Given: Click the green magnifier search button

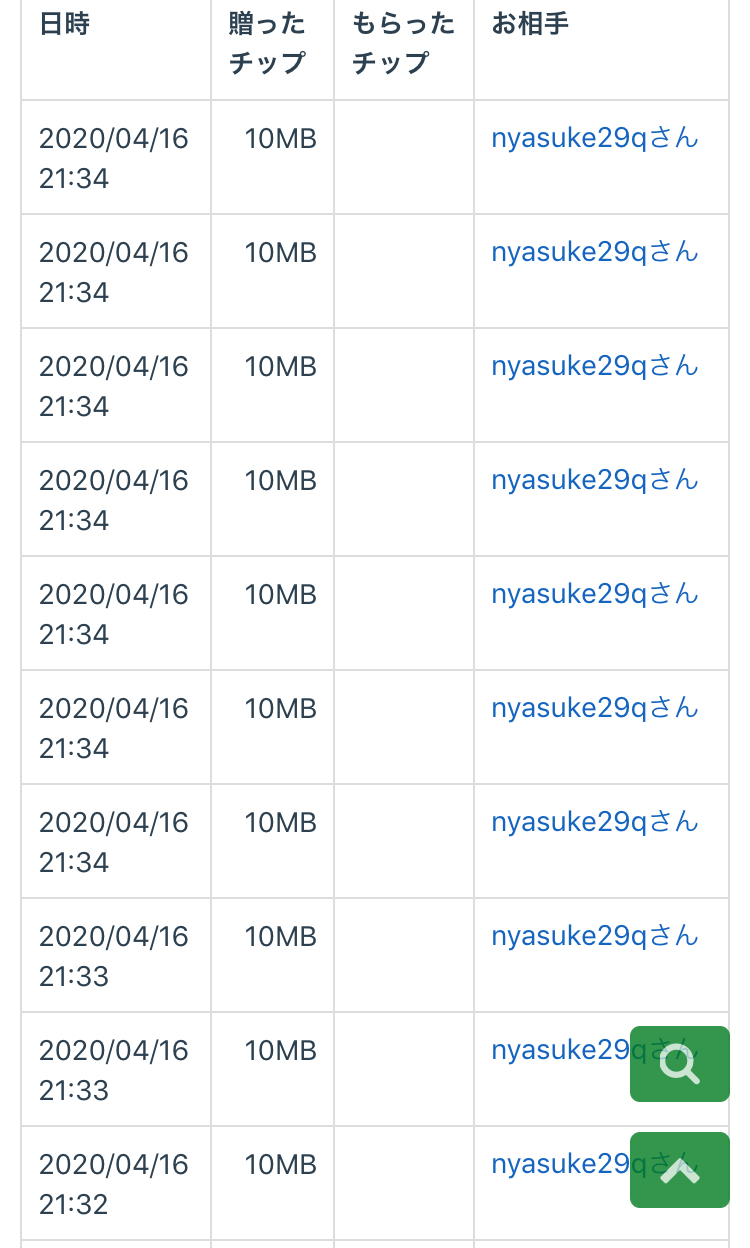Looking at the screenshot, I should pyautogui.click(x=680, y=1064).
